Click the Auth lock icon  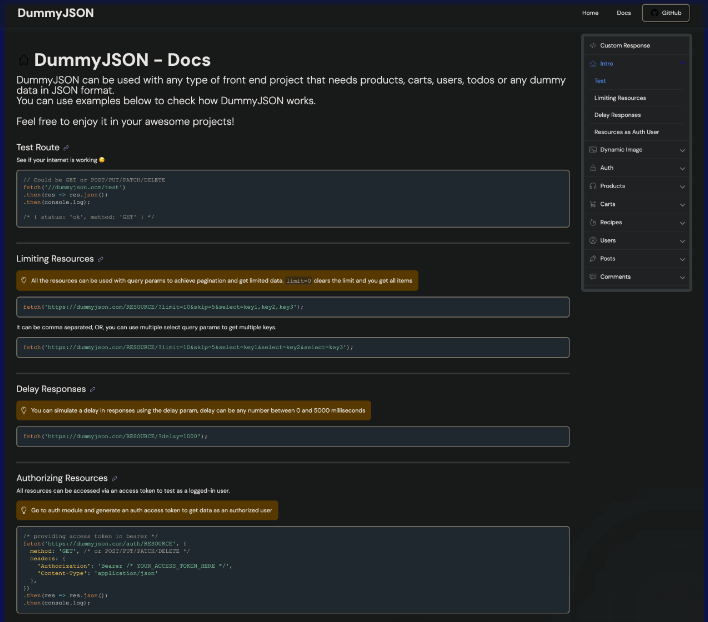593,168
